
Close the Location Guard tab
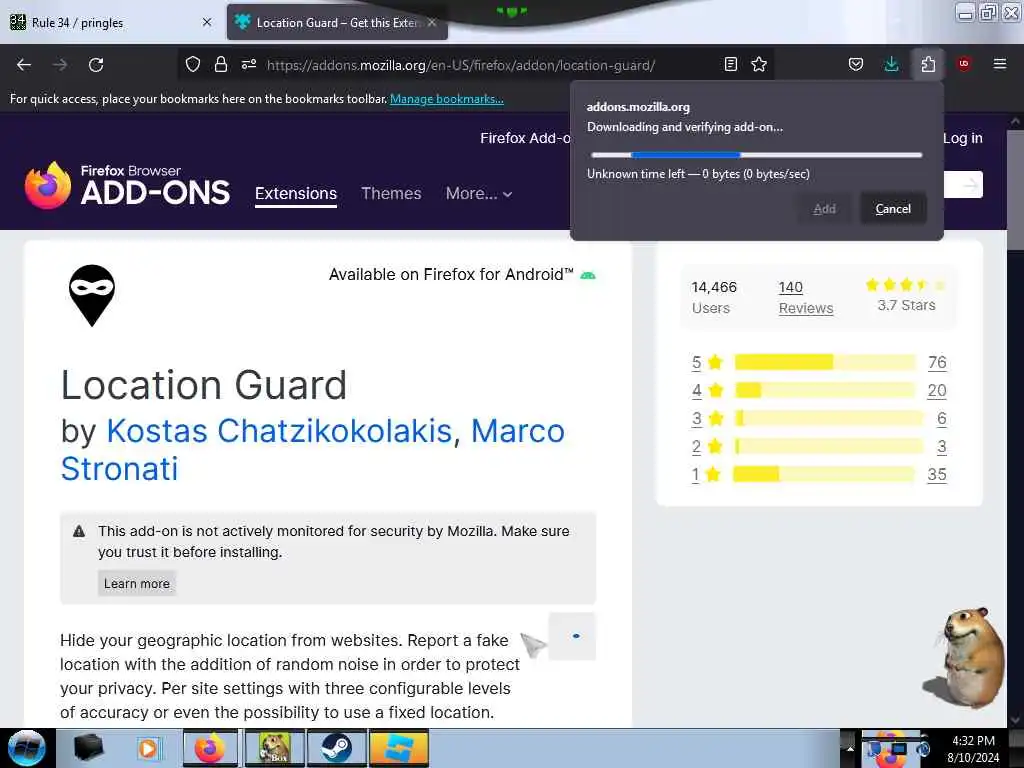[432, 22]
